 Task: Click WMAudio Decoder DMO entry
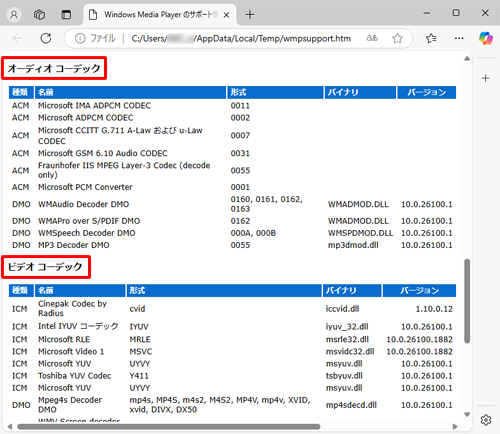tap(83, 204)
